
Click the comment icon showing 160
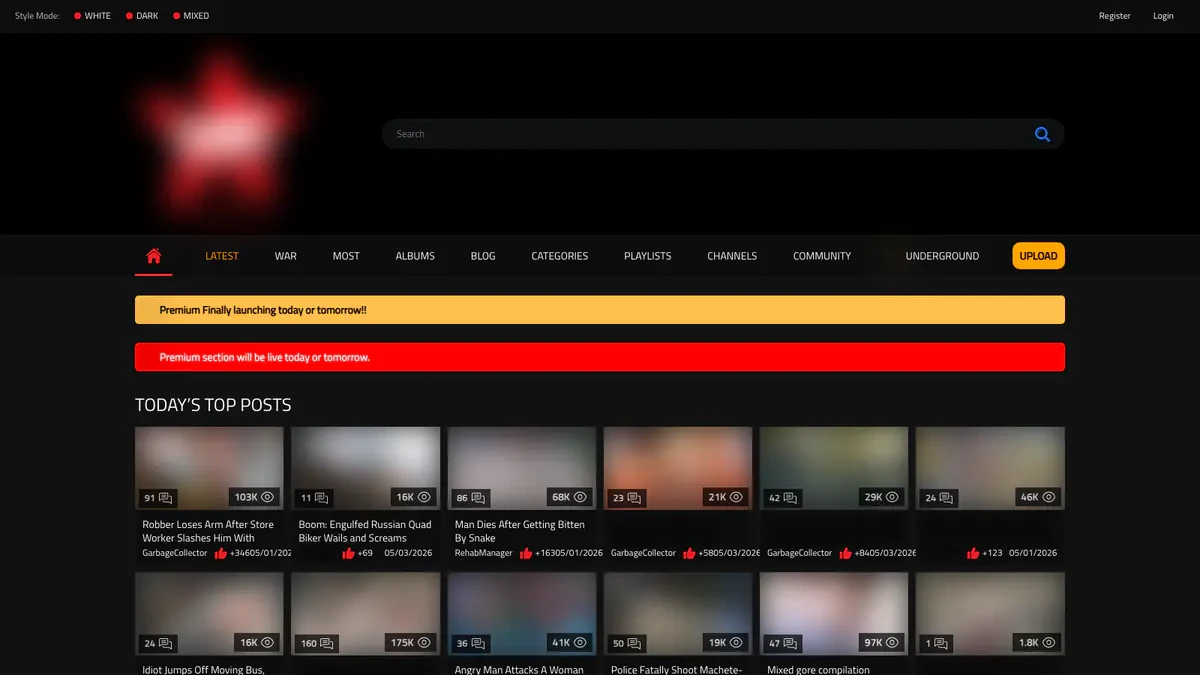pyautogui.click(x=328, y=644)
